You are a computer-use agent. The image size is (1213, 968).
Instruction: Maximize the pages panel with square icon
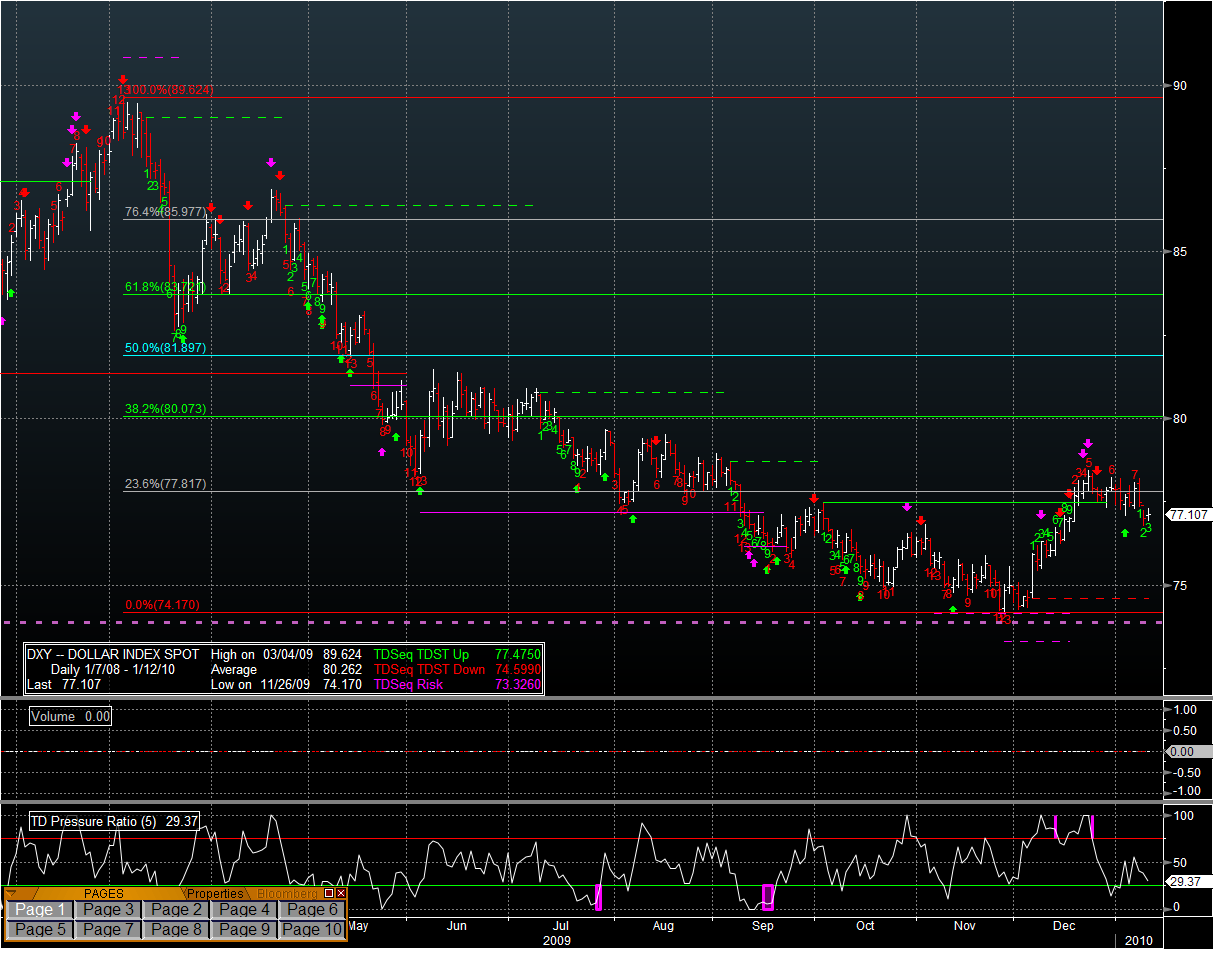coord(329,893)
